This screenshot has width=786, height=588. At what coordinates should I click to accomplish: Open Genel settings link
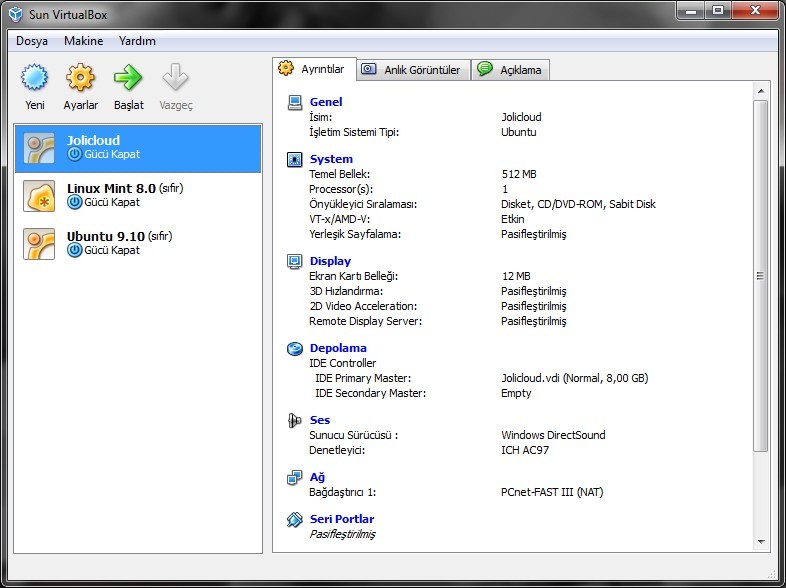326,102
